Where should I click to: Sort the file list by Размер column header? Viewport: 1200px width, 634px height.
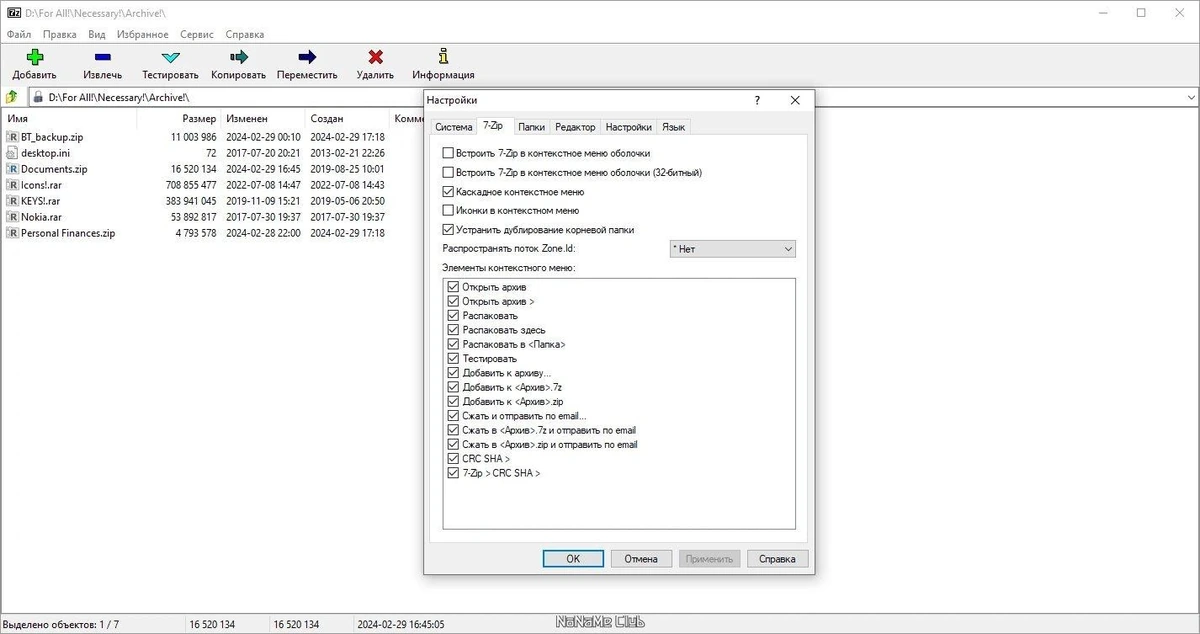(178, 118)
